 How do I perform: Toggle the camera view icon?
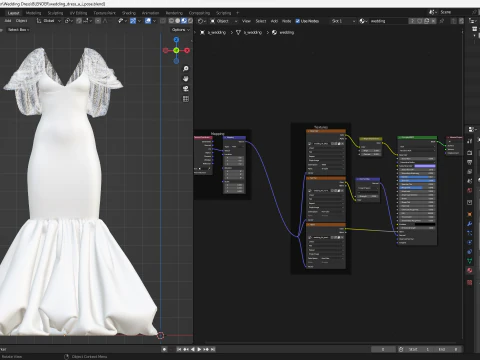point(186,89)
